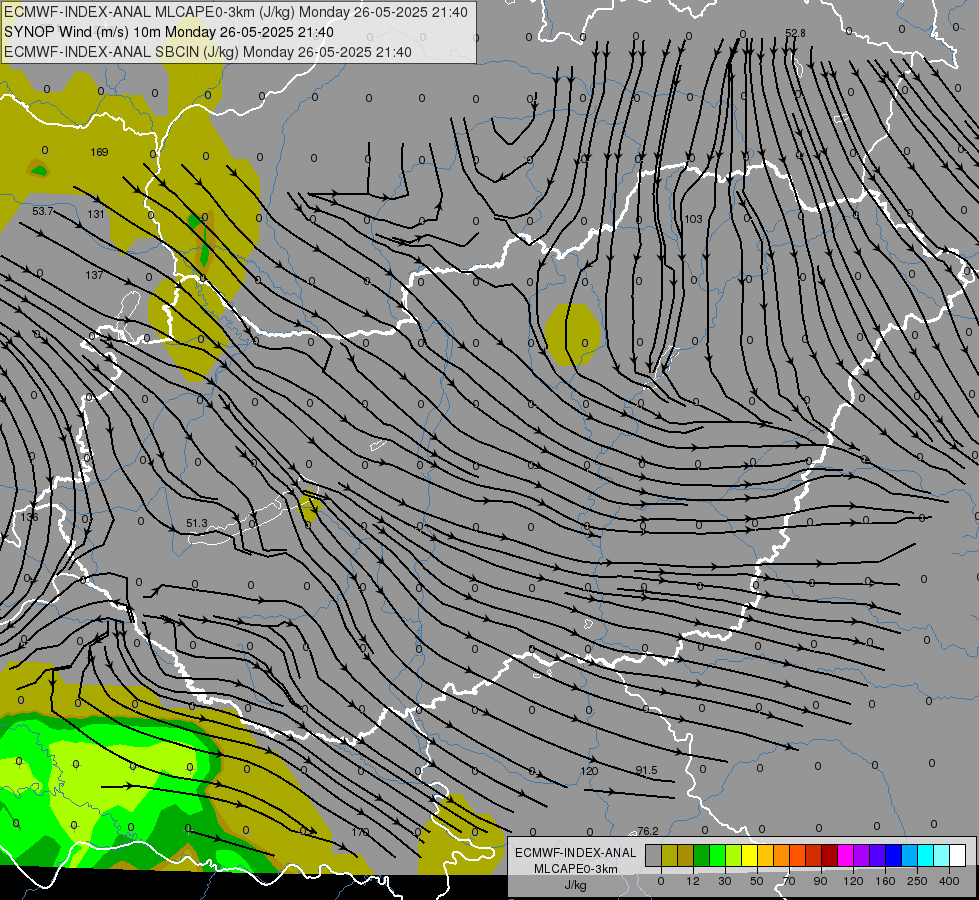The width and height of the screenshot is (979, 900).
Task: Click the 'ECMWF-INDEX-ANAL SBCIN' title line
Action: click(208, 52)
